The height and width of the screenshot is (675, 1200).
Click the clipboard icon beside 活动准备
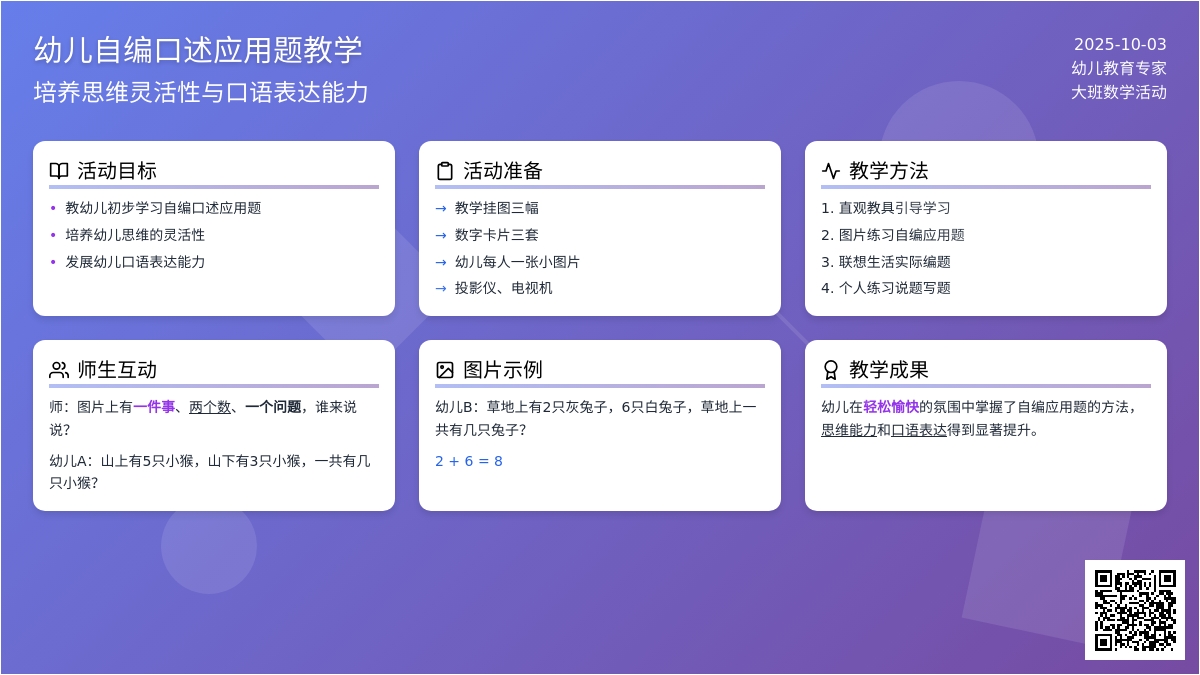(x=445, y=171)
